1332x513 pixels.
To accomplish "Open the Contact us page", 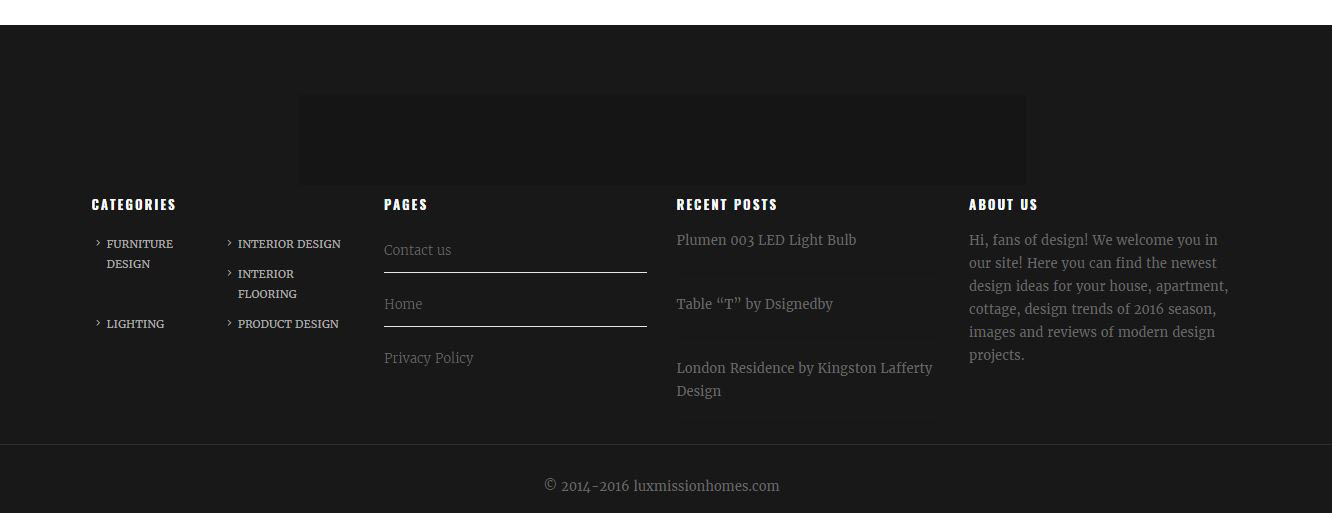I will pos(417,250).
